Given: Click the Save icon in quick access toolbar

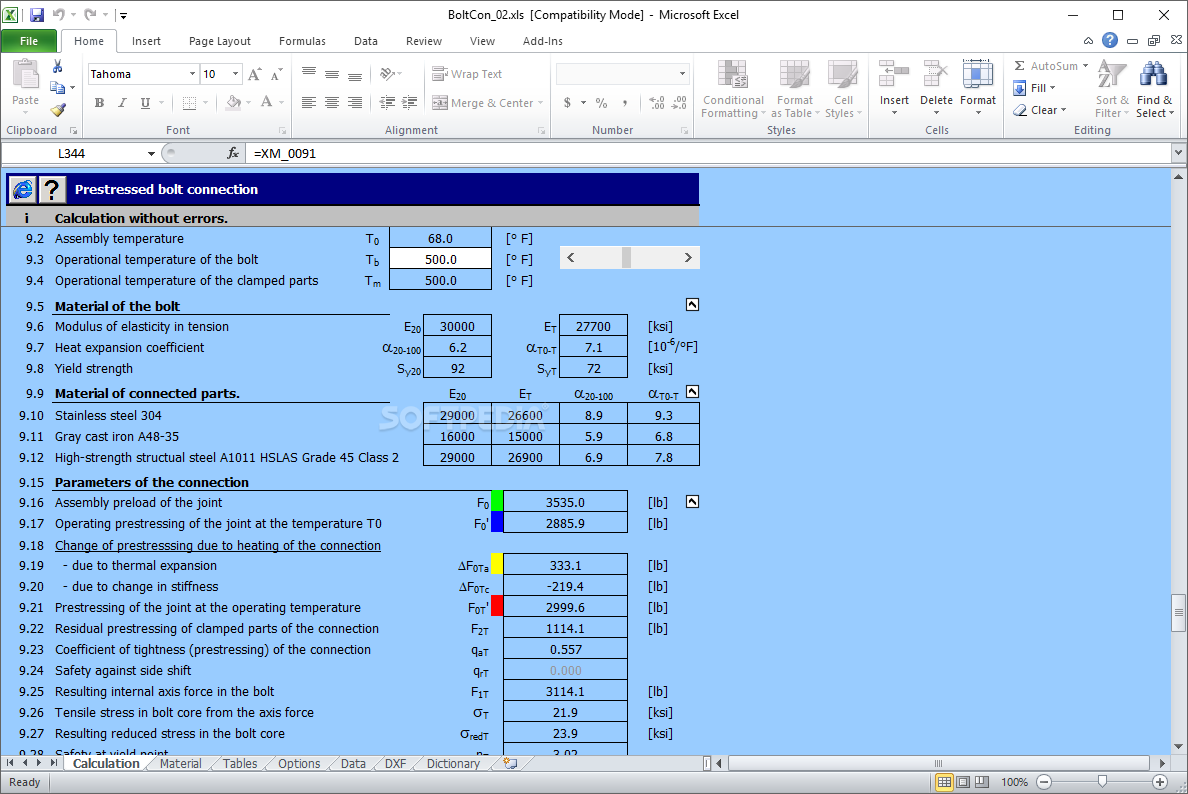Looking at the screenshot, I should tap(36, 14).
